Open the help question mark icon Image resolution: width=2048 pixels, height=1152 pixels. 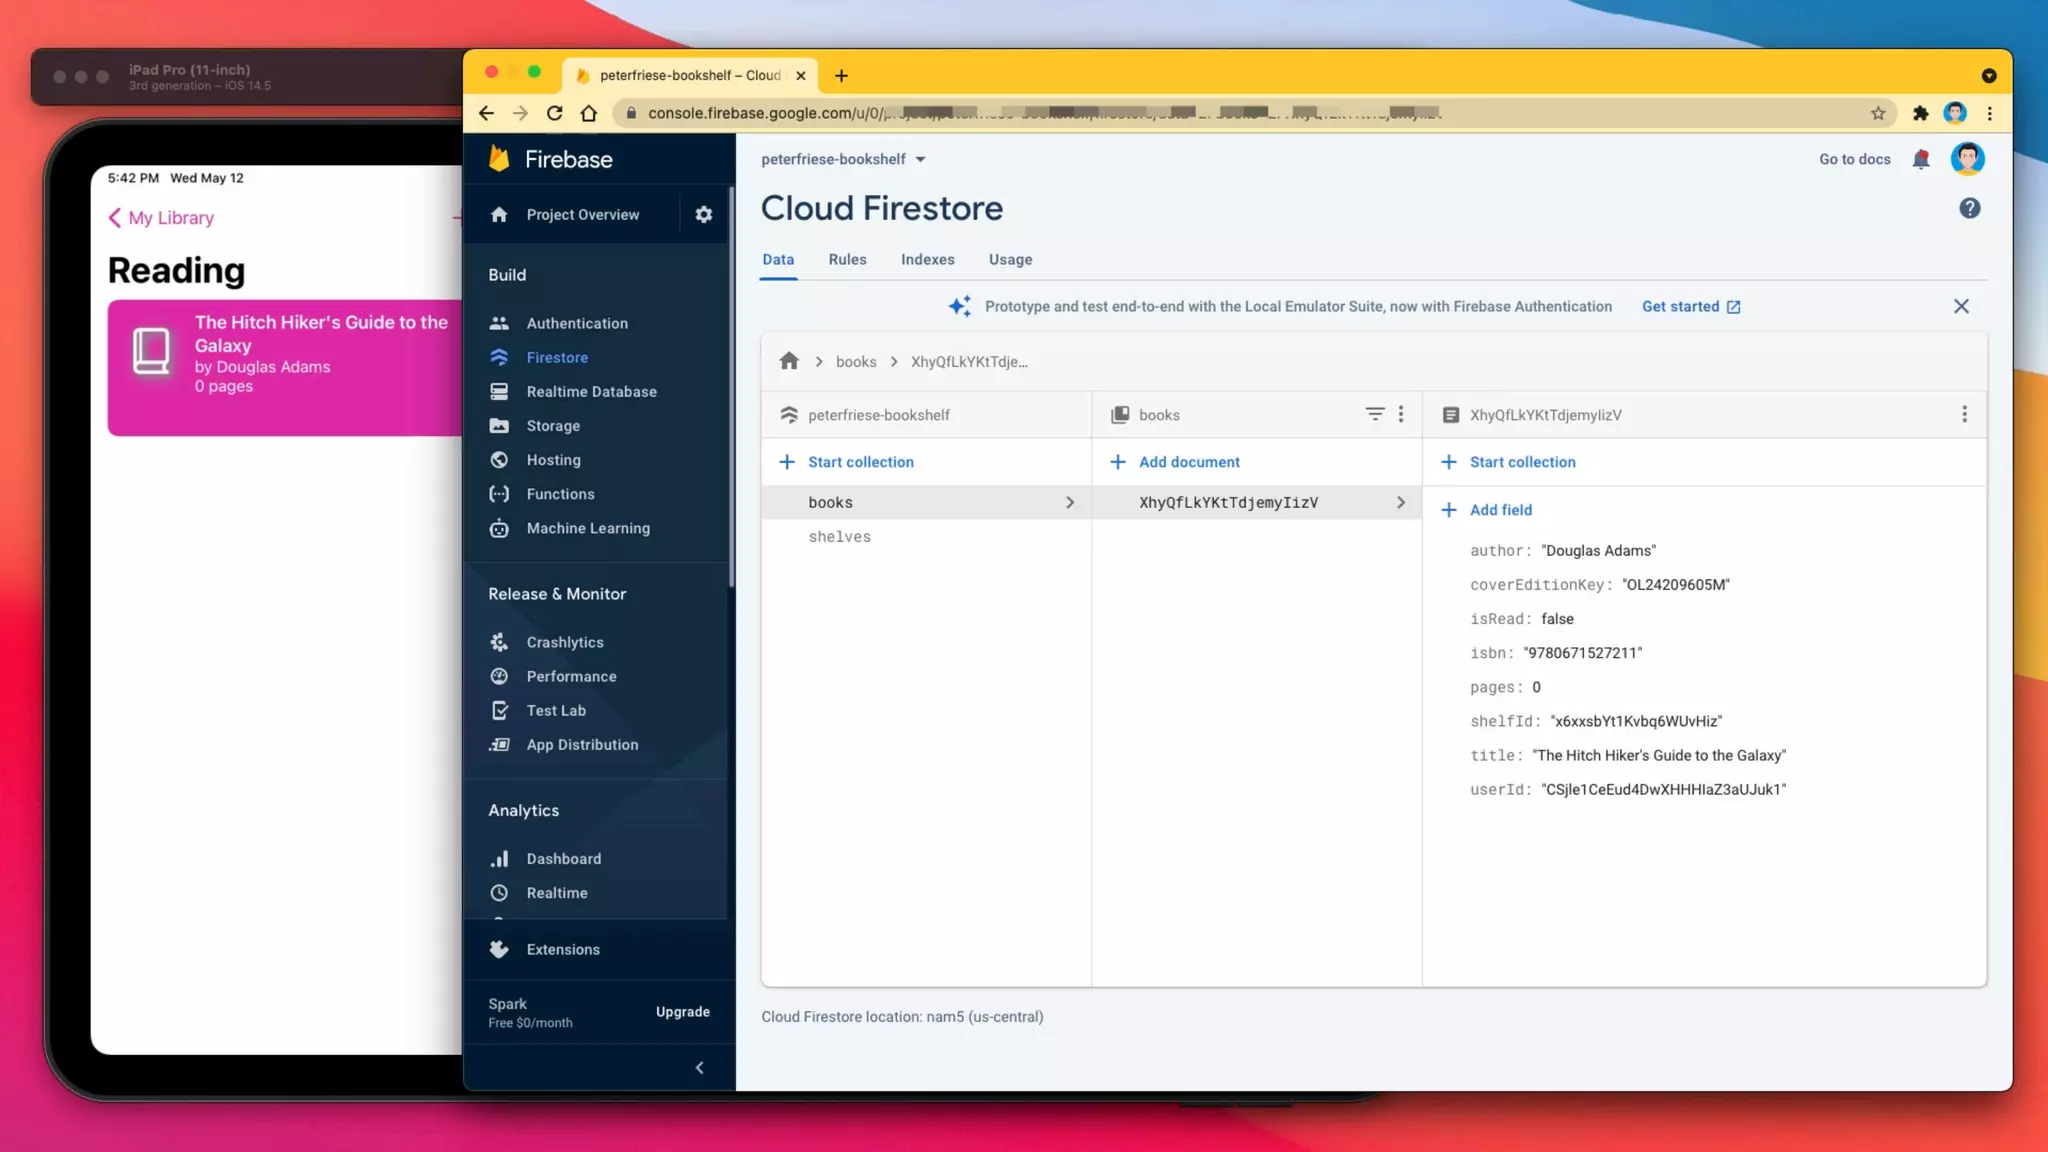pos(1969,208)
